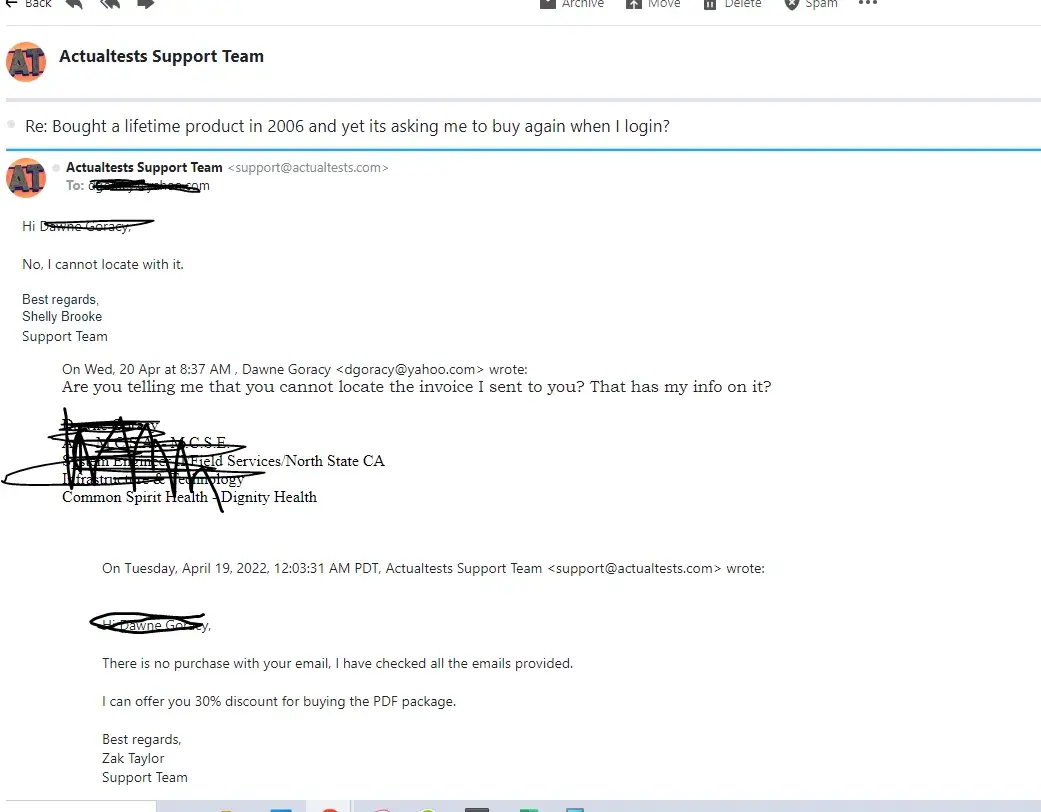Open the three-dot more actions menu

click(x=868, y=3)
